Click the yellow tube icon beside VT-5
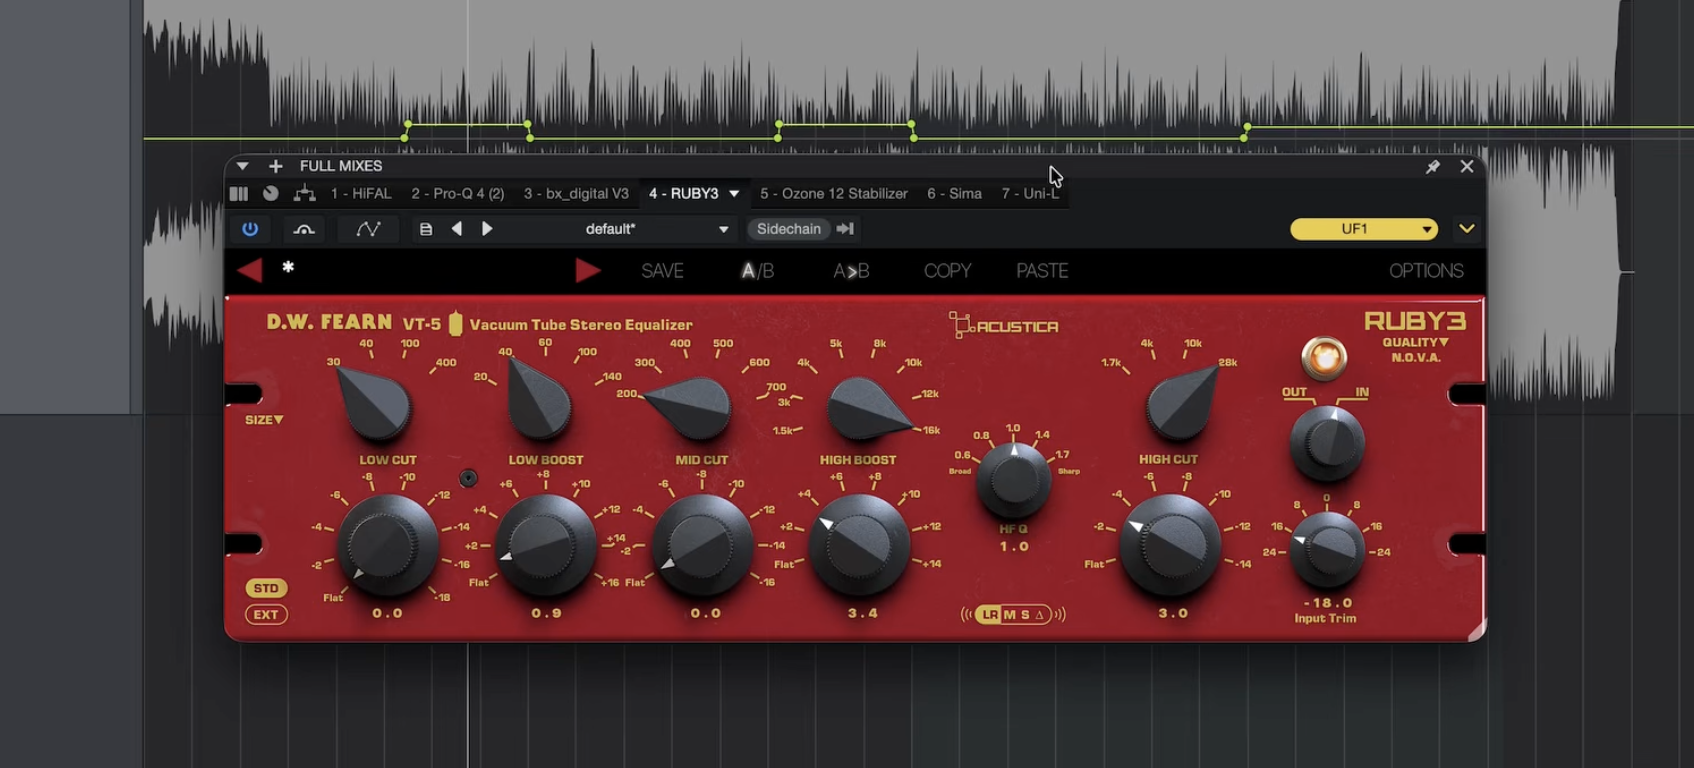This screenshot has width=1694, height=768. (456, 323)
